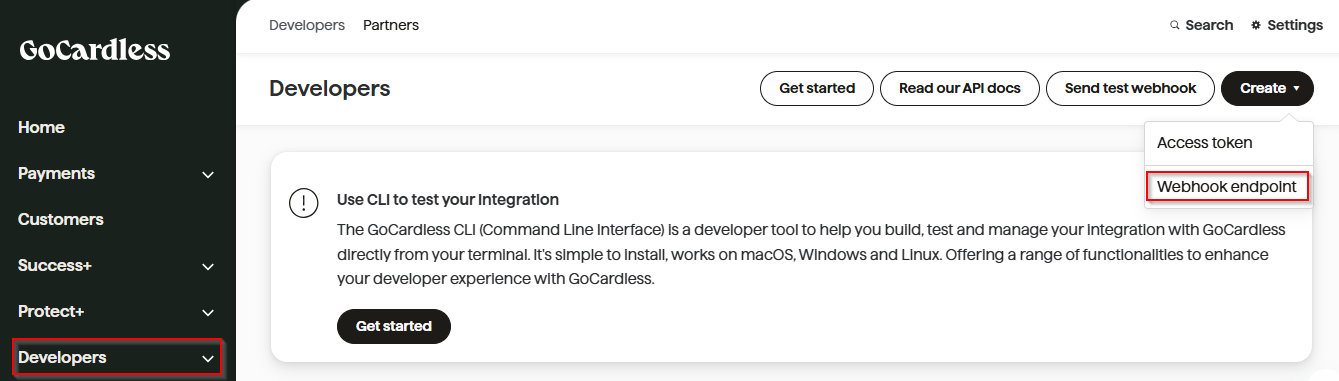
Task: Click the search magnifier icon
Action: tap(1175, 25)
